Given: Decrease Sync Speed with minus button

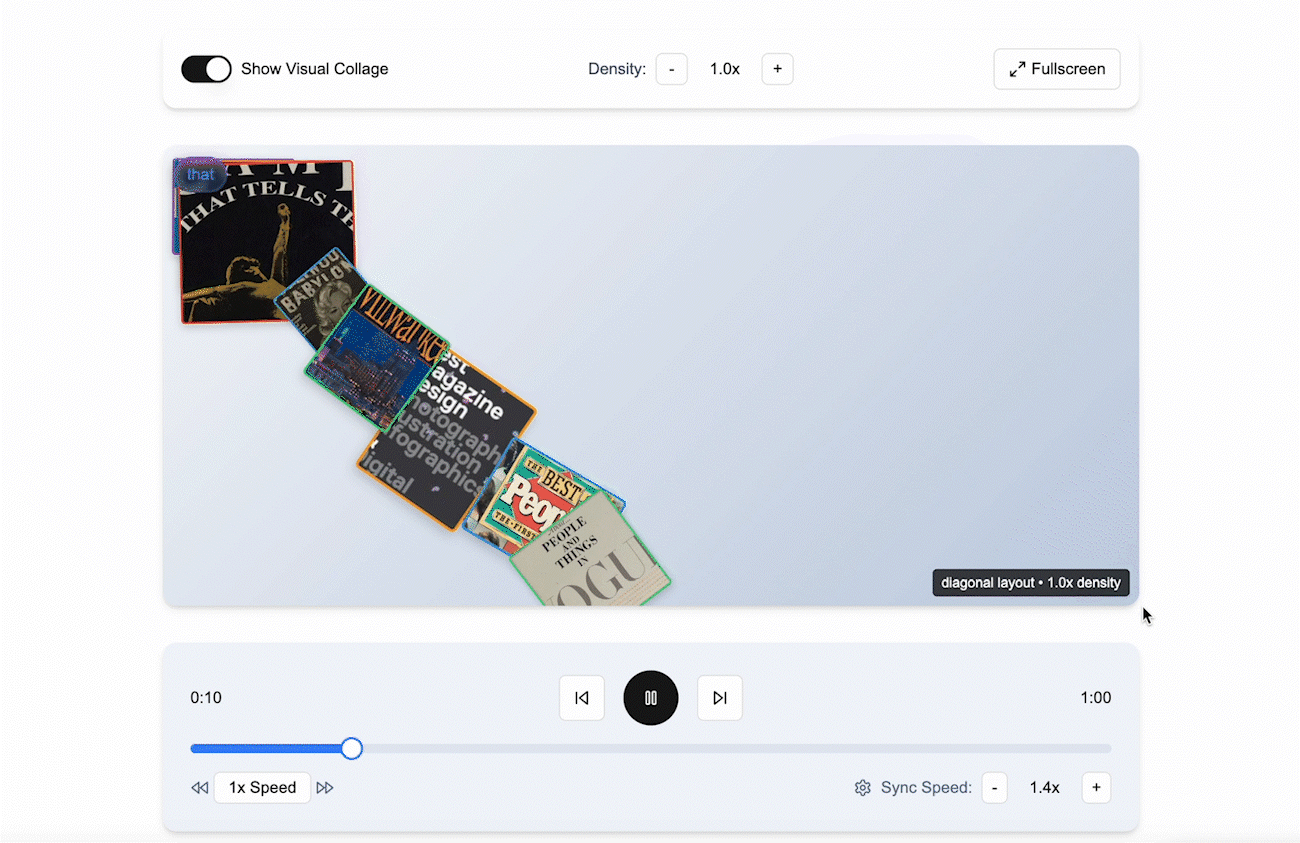Looking at the screenshot, I should 994,788.
